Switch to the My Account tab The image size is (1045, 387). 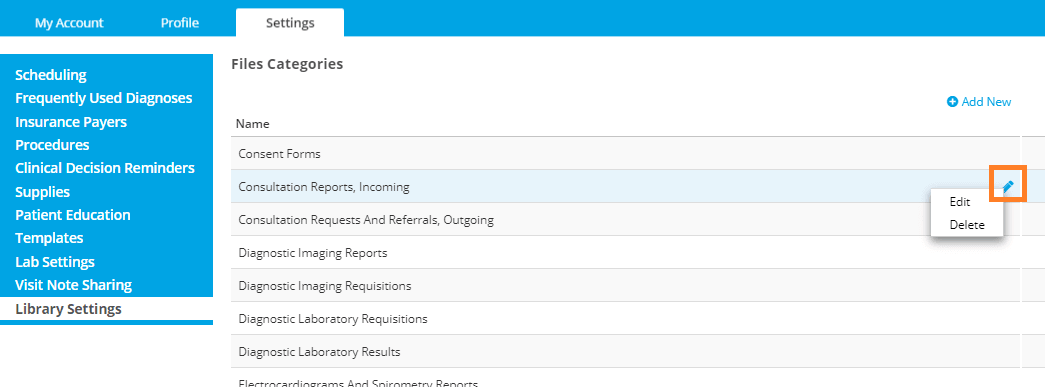click(69, 23)
